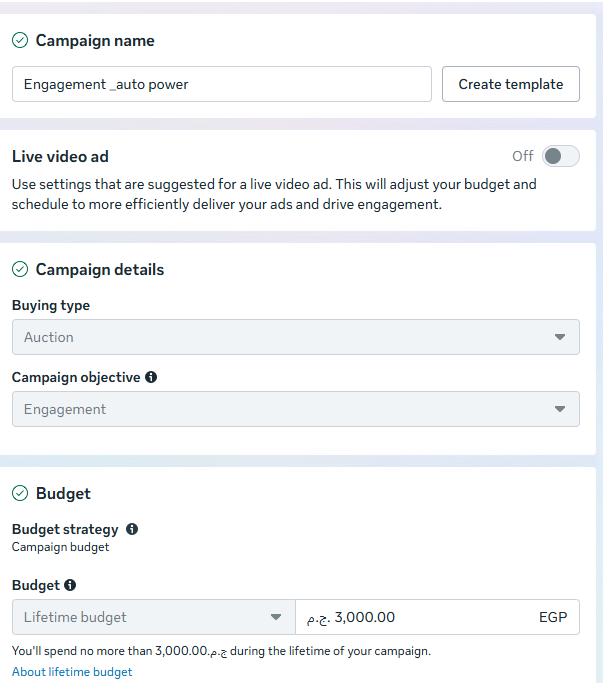
Task: Click the Live video ad heading
Action: [x=60, y=156]
